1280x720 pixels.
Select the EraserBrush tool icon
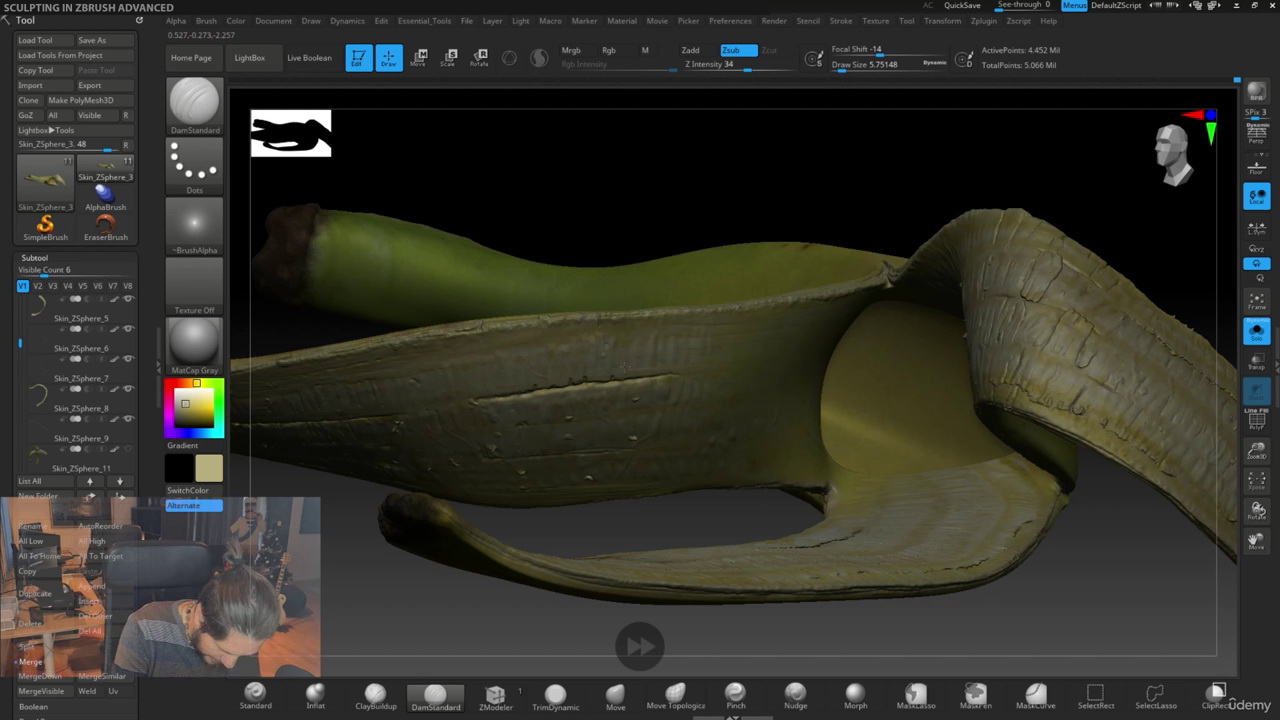click(x=105, y=227)
